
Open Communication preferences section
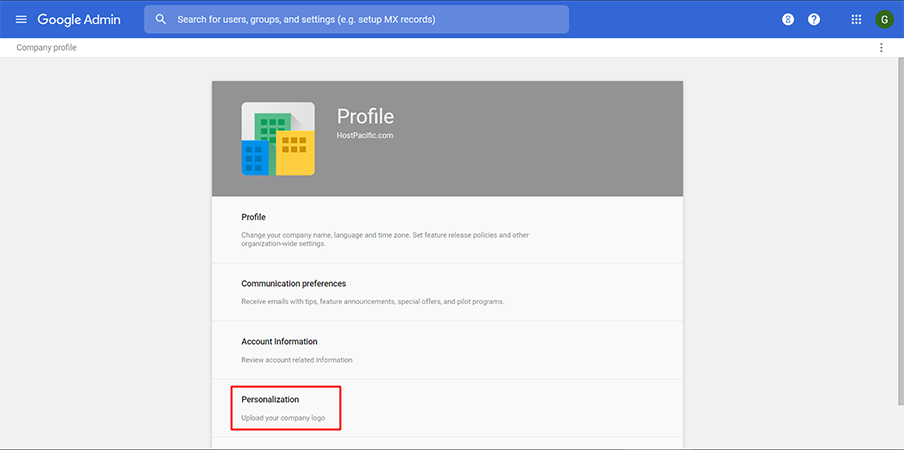(x=447, y=292)
